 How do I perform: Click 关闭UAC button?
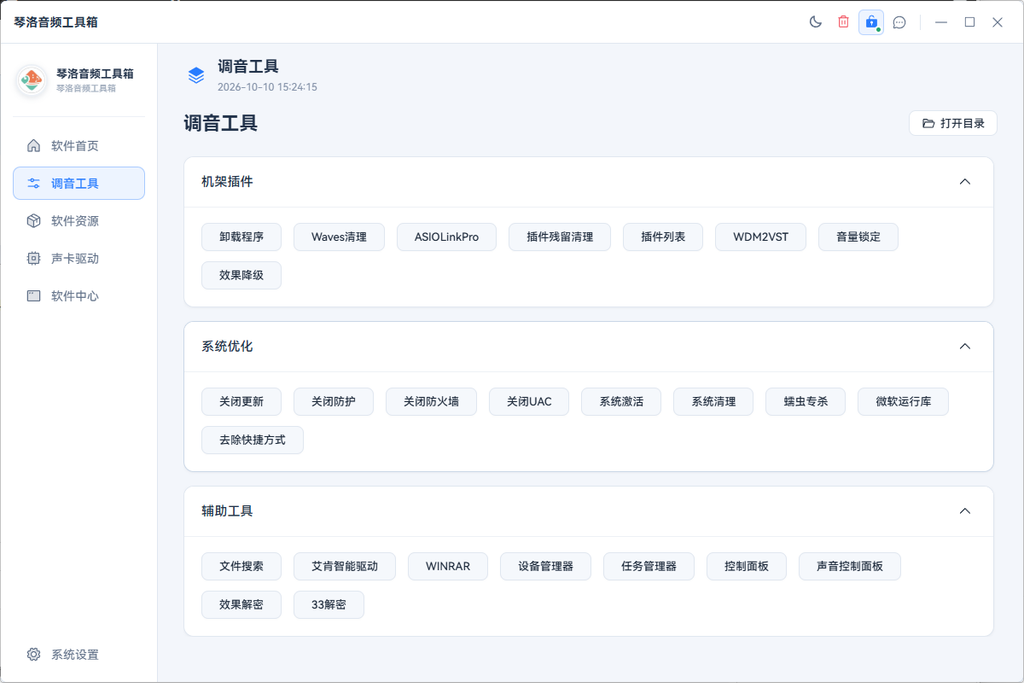point(529,402)
